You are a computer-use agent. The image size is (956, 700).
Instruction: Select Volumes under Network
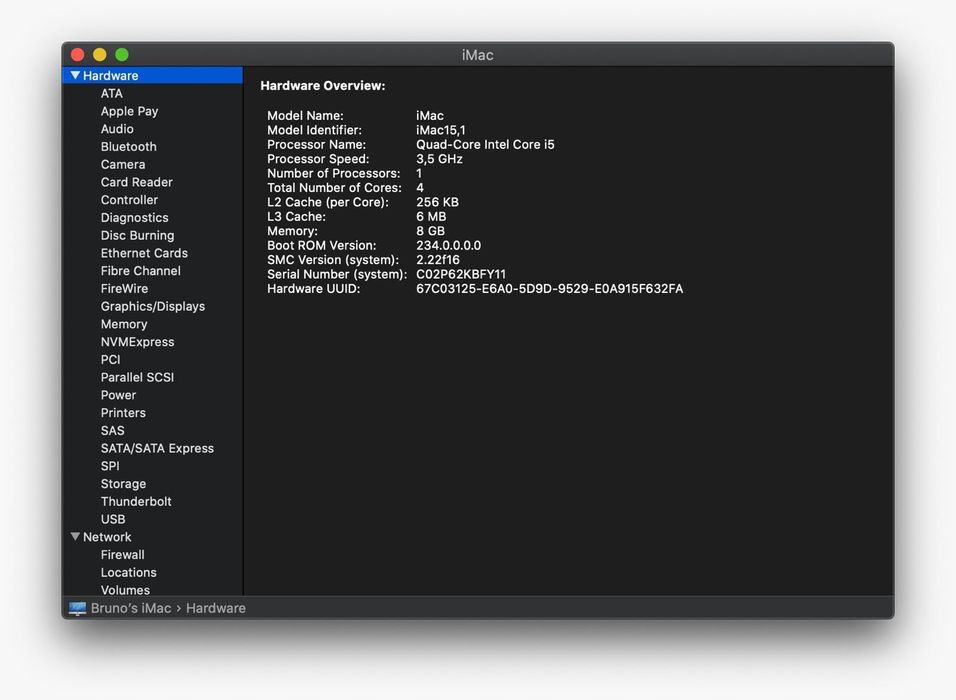tap(126, 590)
